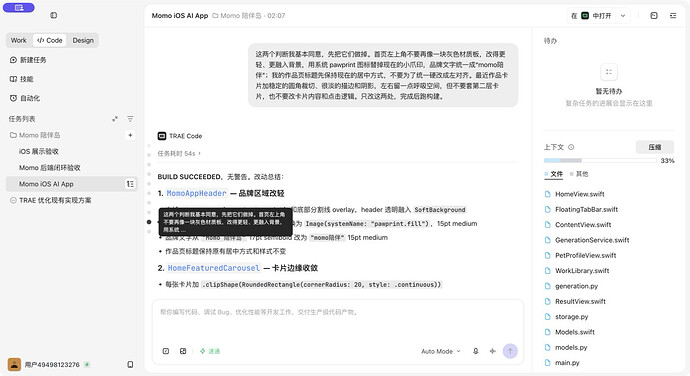Click the microphone voice input icon
The width and height of the screenshot is (690, 376).
coord(476,351)
